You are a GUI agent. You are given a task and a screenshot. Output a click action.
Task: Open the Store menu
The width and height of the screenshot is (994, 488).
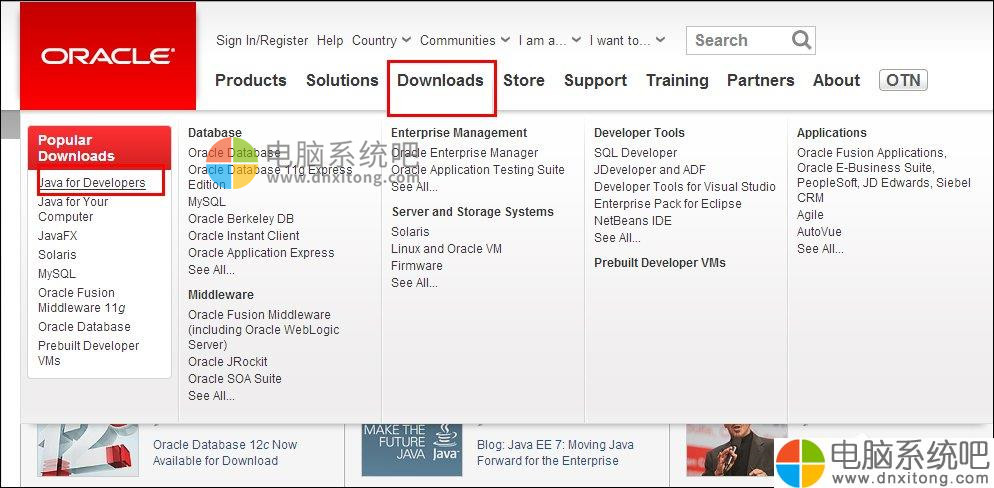524,80
